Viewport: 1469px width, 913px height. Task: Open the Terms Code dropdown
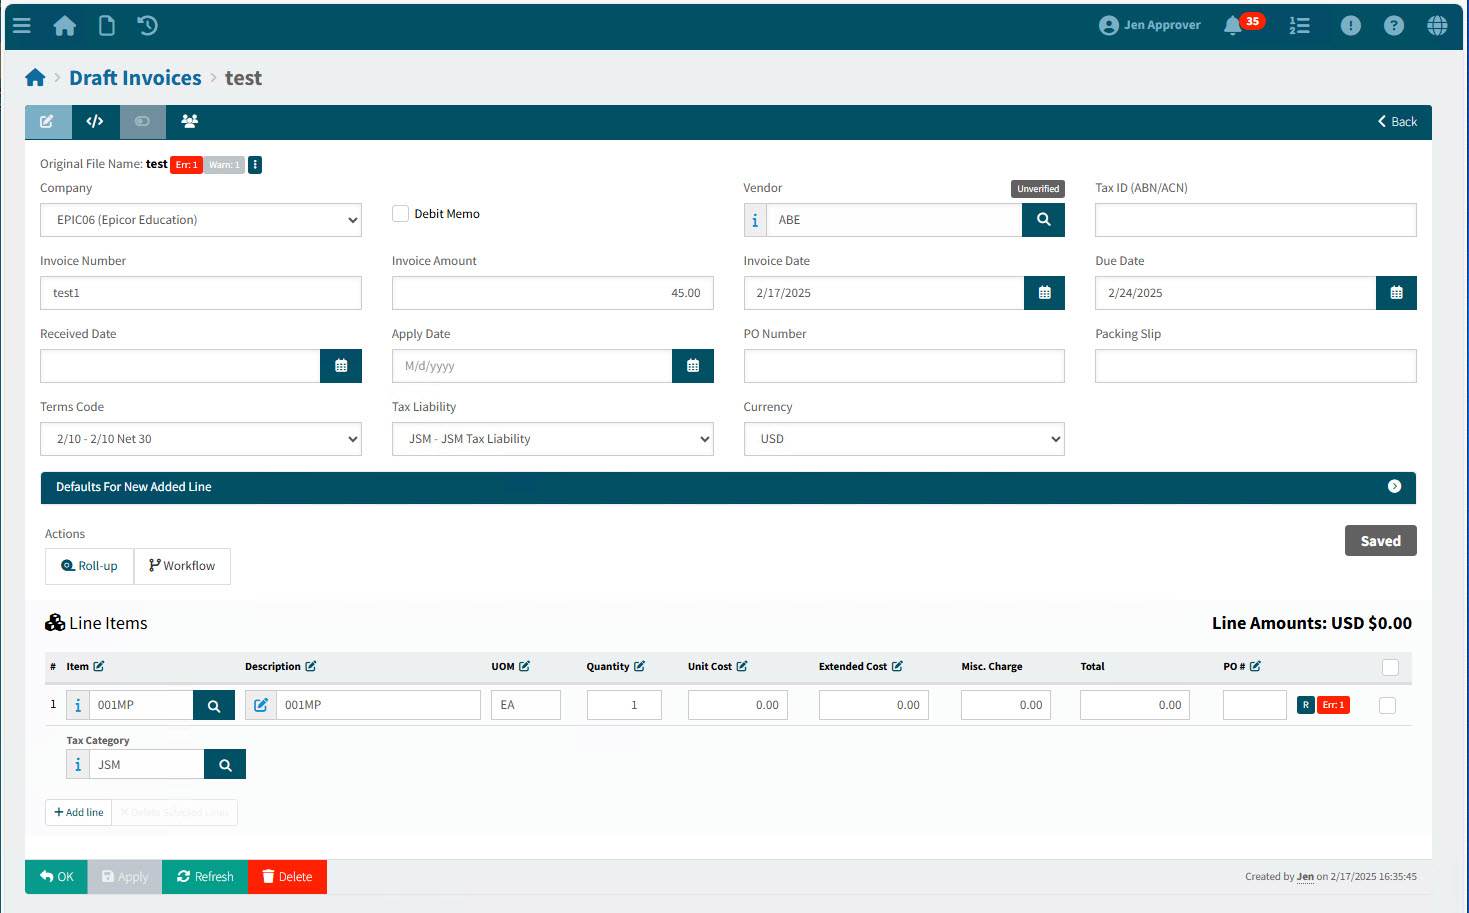(x=201, y=439)
